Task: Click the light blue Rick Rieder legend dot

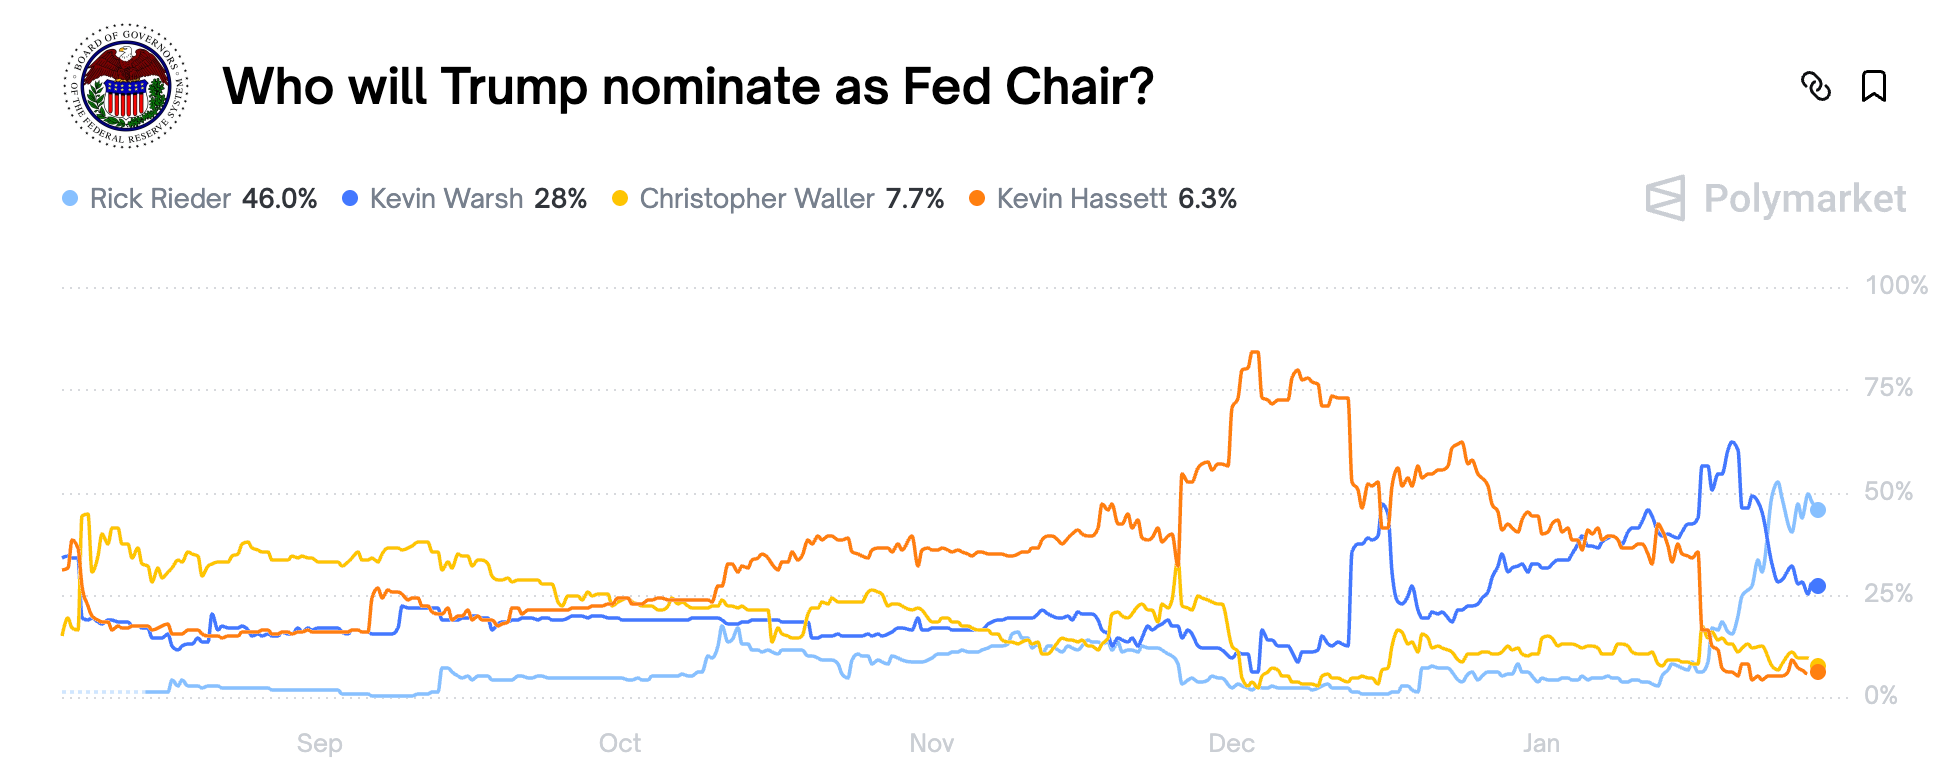Action: pos(69,198)
